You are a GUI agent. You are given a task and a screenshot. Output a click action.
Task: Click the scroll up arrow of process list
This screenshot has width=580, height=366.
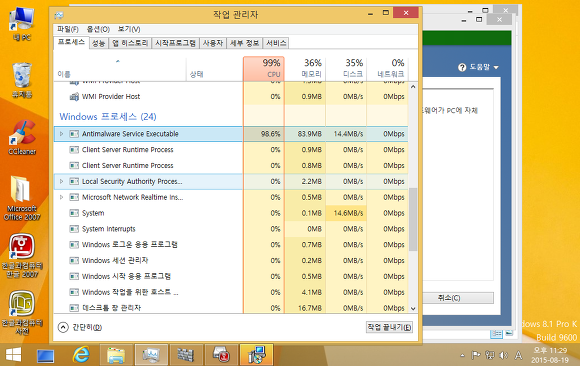413,87
